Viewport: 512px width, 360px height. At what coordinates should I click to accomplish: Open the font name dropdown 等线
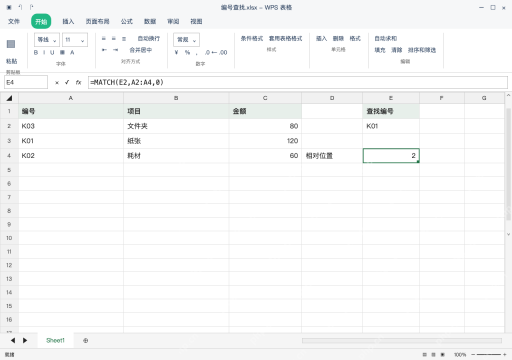(47, 40)
